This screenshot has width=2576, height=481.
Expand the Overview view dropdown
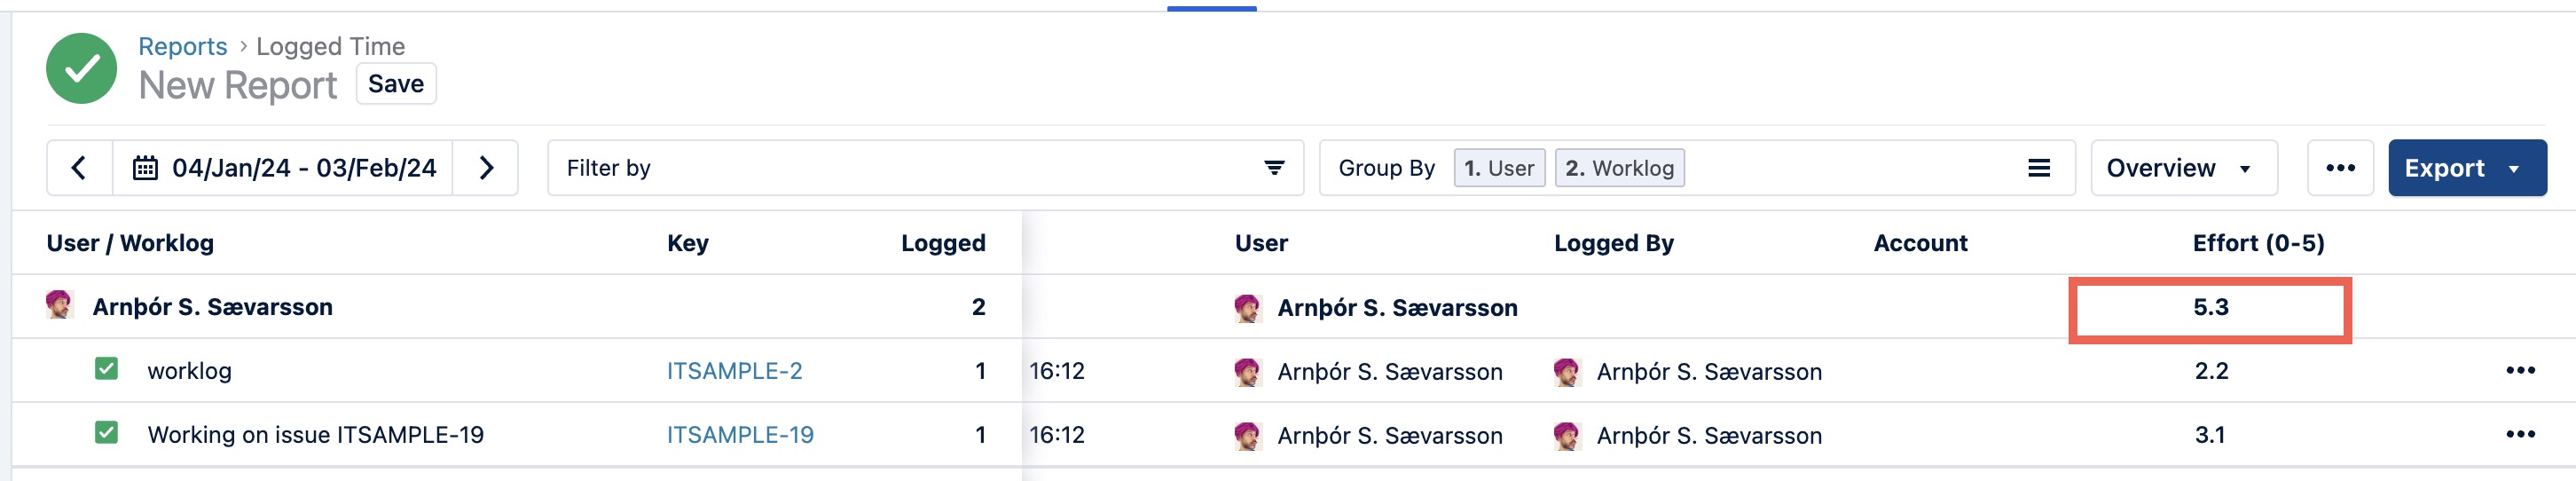[x=2183, y=168]
